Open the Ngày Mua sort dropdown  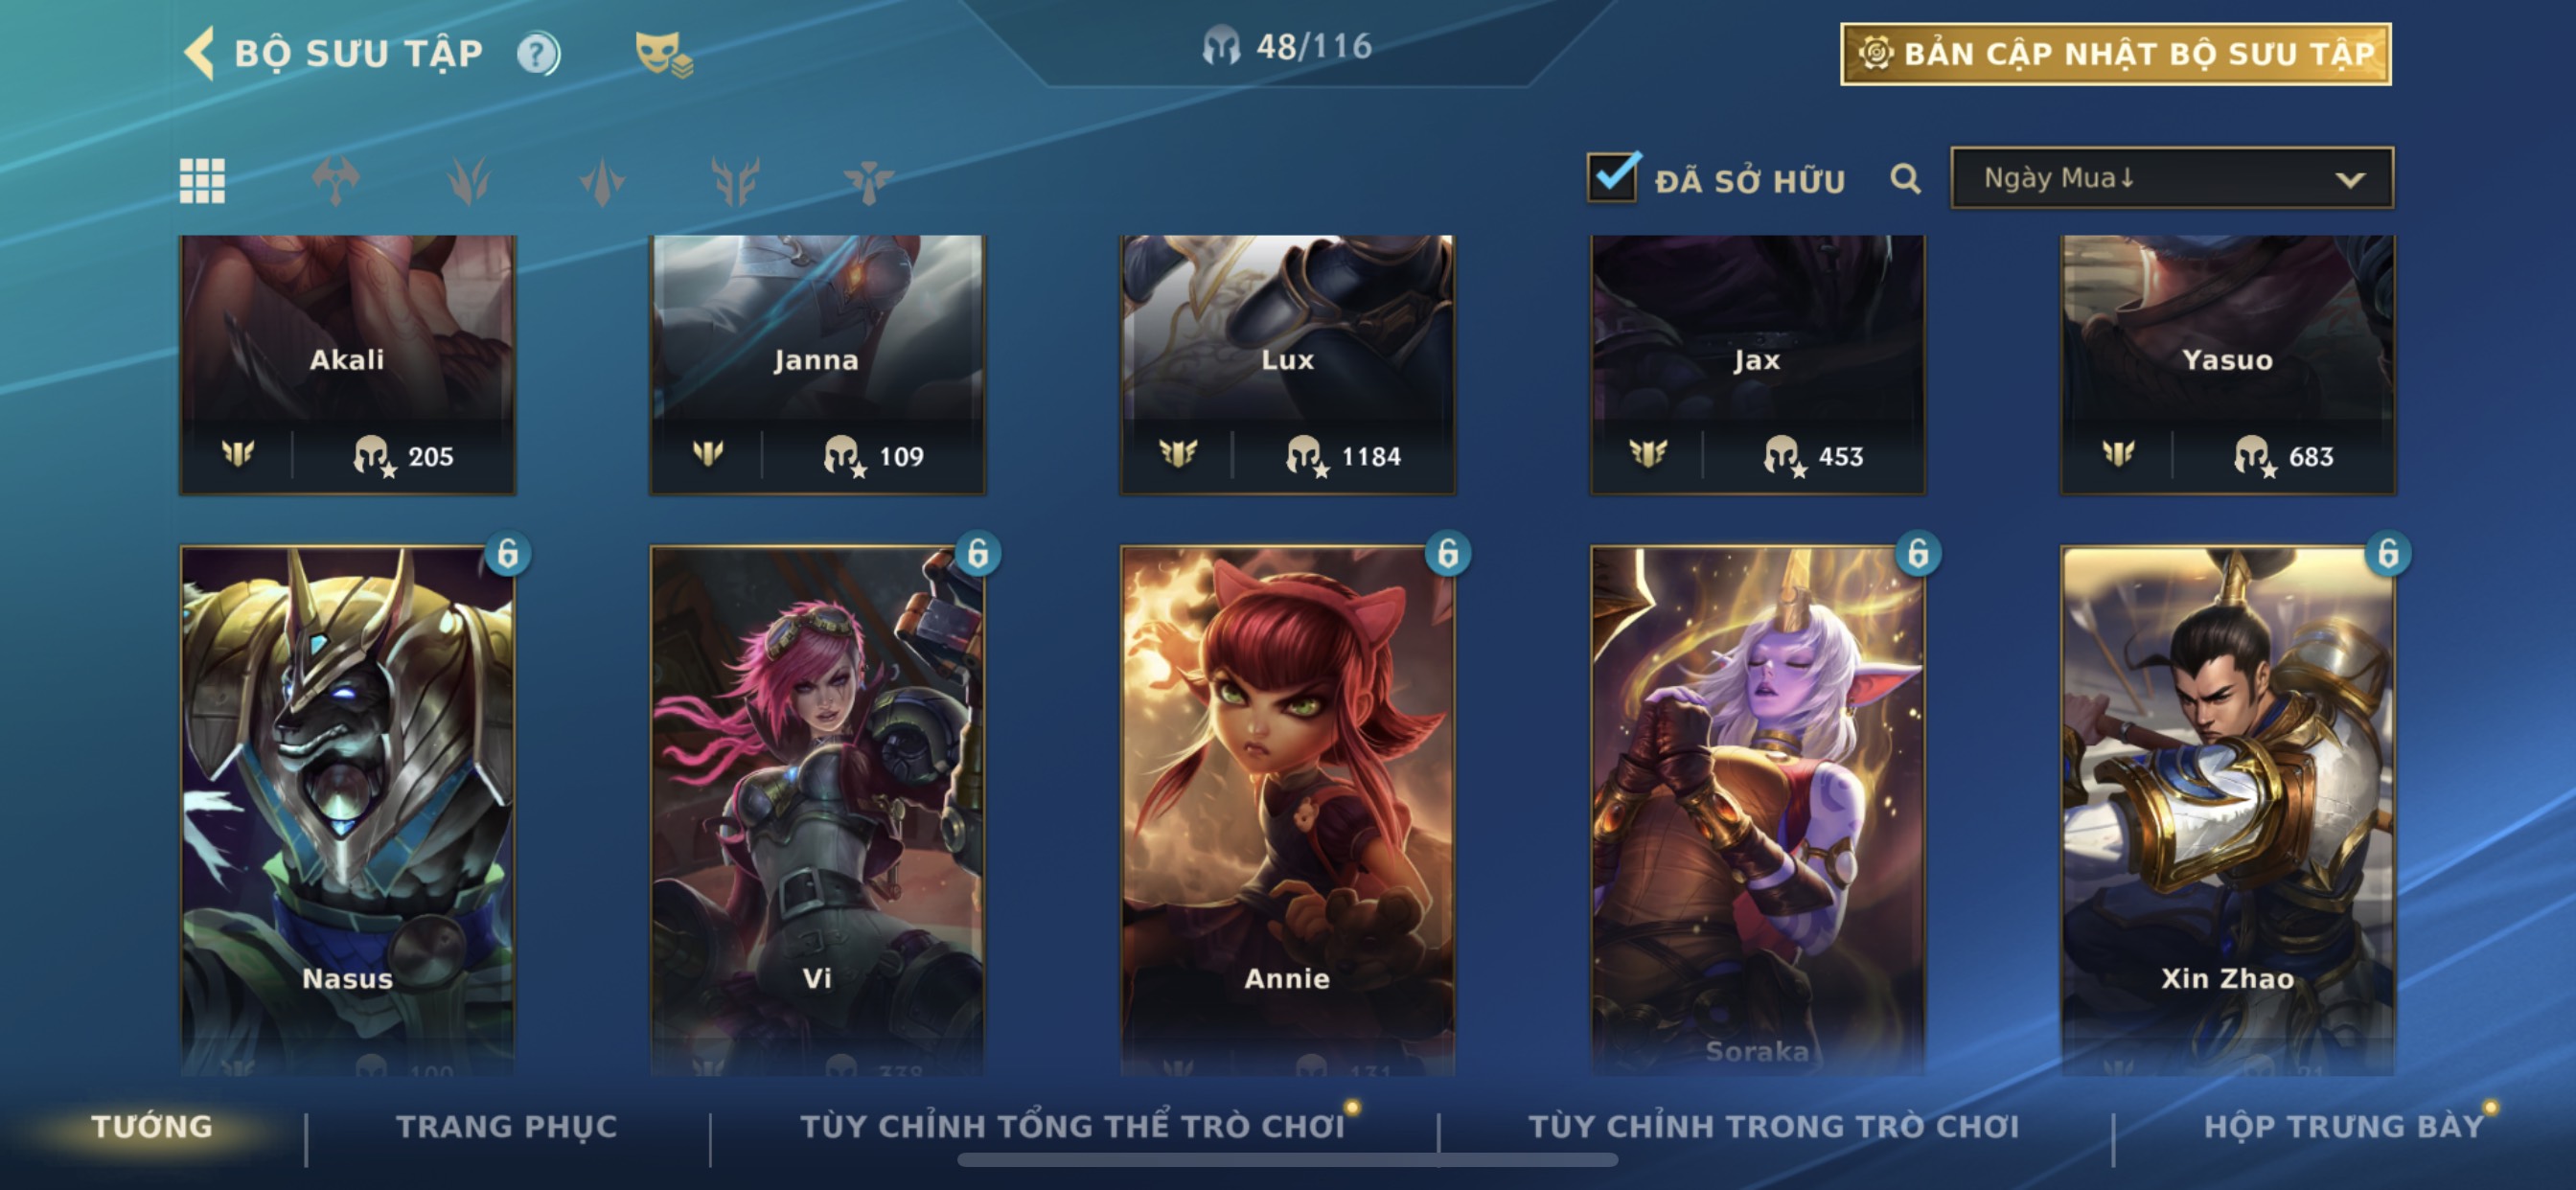[x=2172, y=178]
